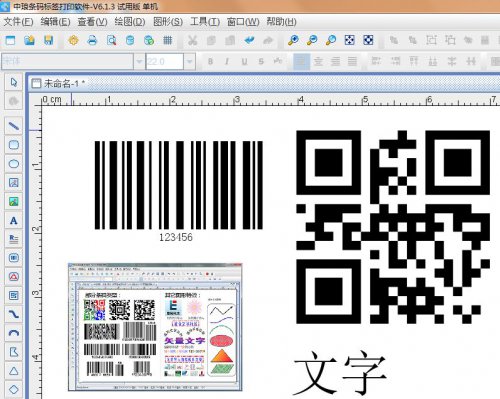Open the 帮助(H) menu

click(x=281, y=22)
